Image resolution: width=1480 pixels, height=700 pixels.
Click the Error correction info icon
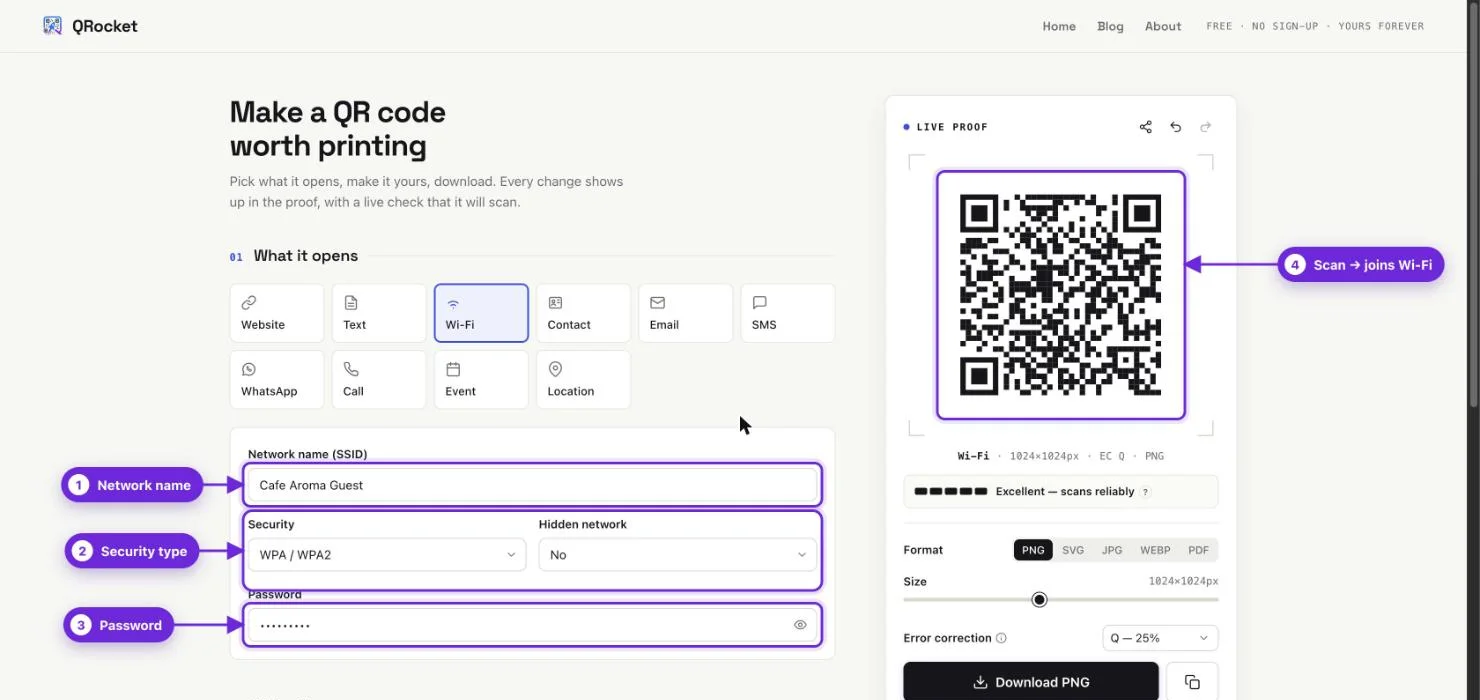coord(1002,638)
